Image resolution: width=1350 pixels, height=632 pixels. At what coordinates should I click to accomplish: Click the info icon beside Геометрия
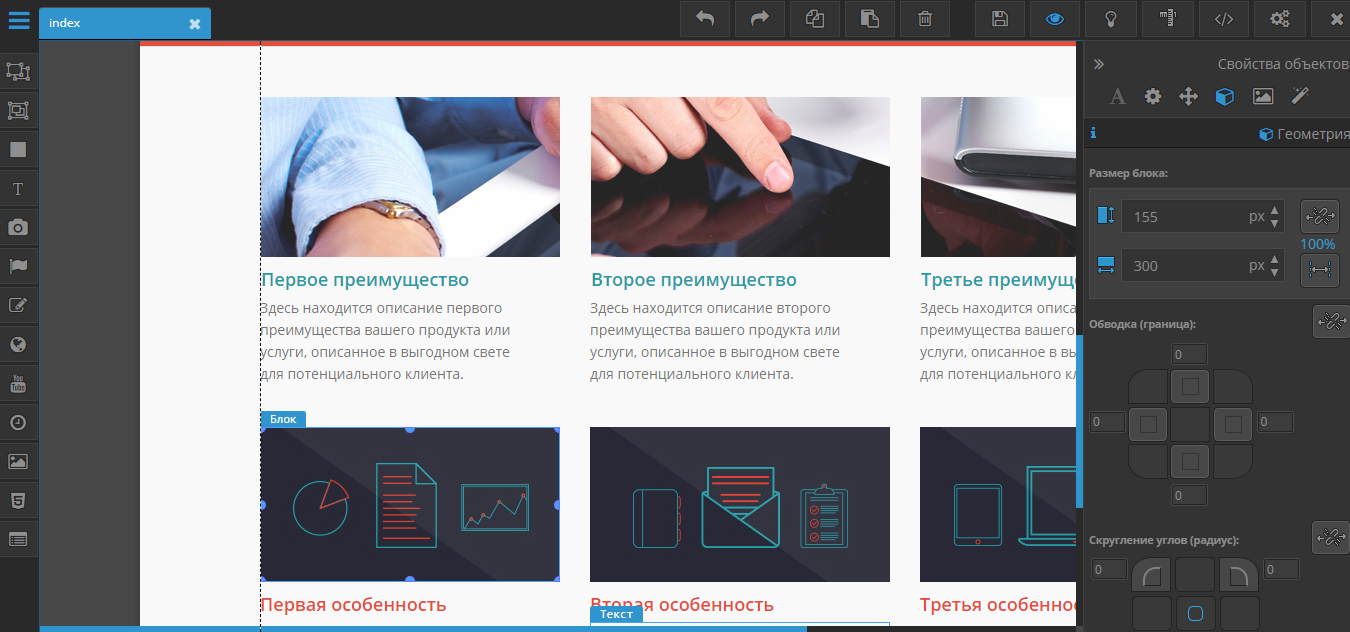click(x=1093, y=133)
